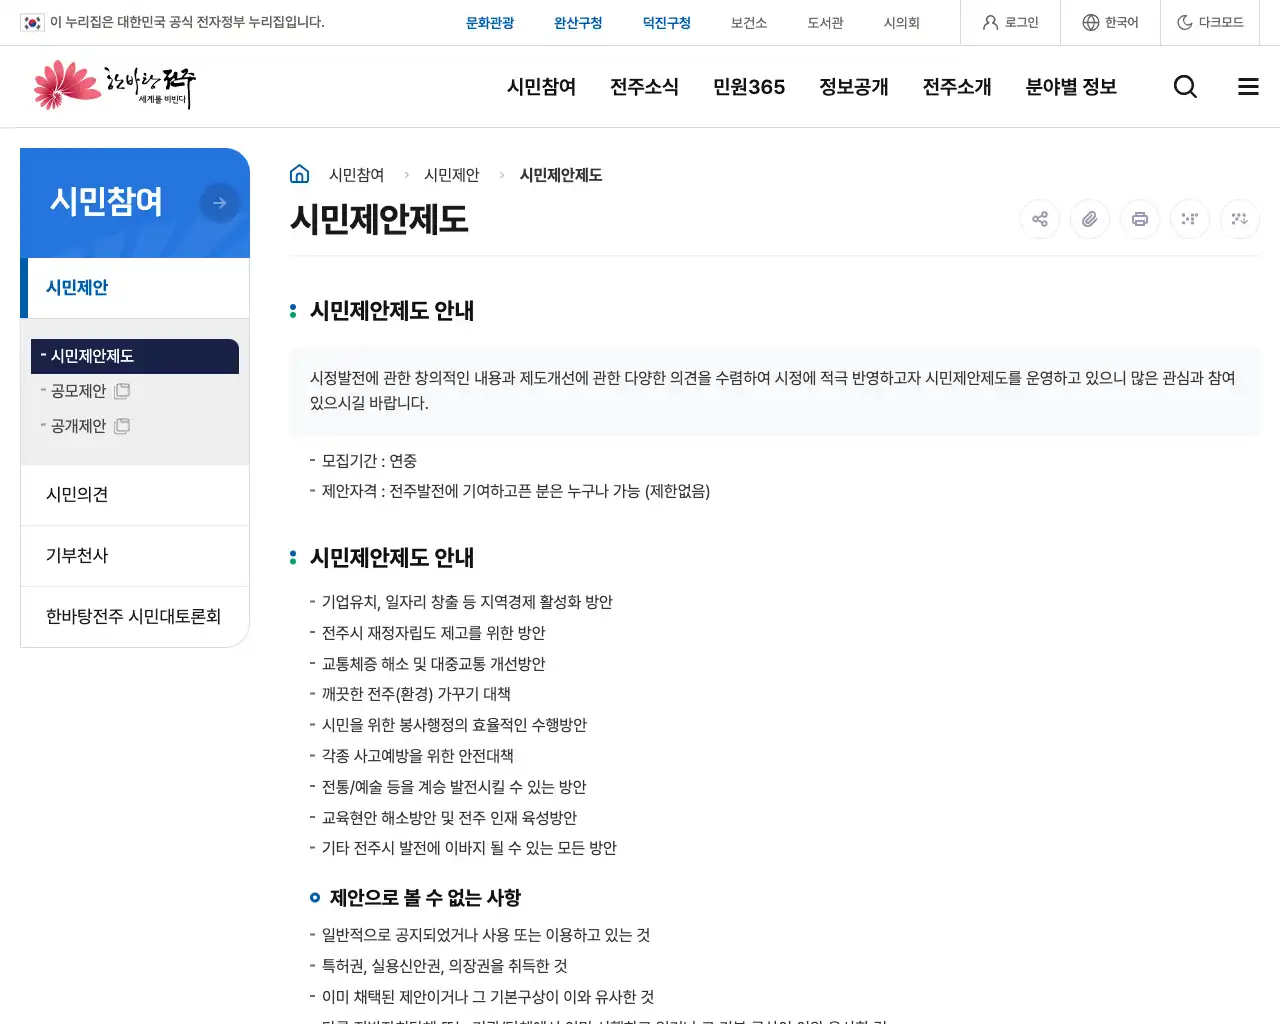The height and width of the screenshot is (1024, 1280).
Task: Click text '특허권, 실용신안권, 의장권을 취득한 것'
Action: point(444,966)
